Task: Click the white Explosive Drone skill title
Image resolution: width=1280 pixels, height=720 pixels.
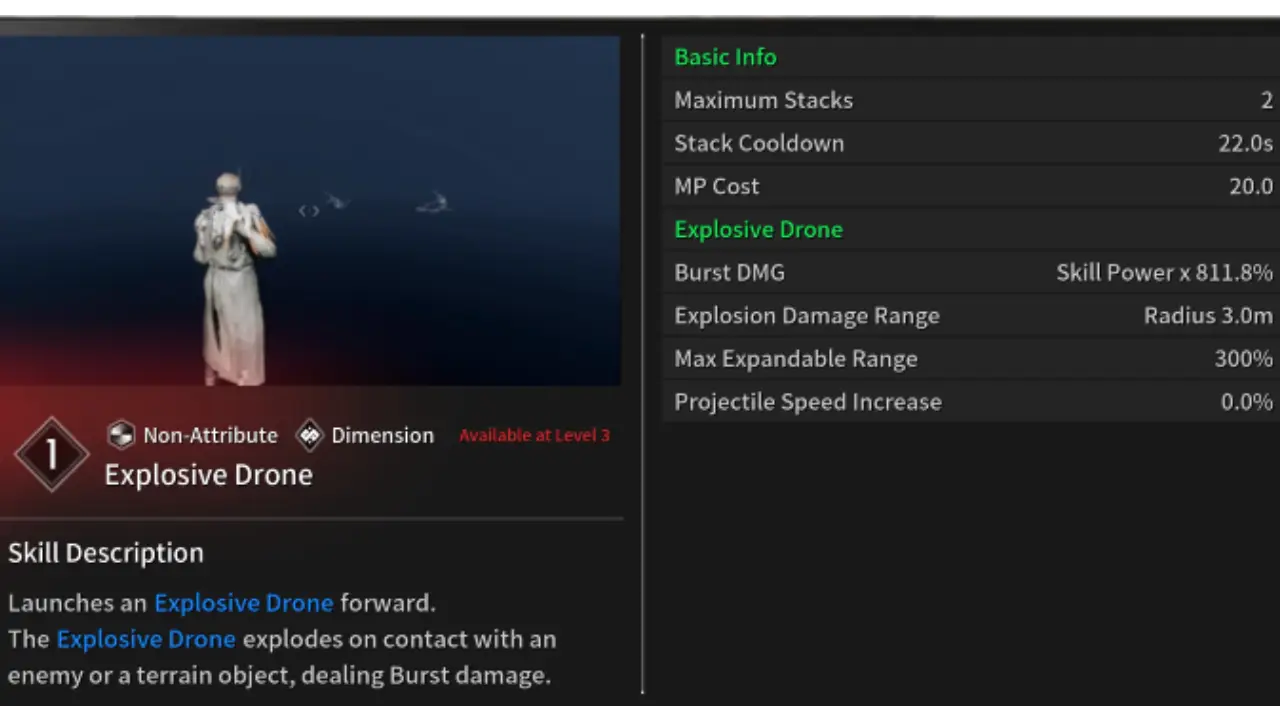Action: (x=208, y=475)
